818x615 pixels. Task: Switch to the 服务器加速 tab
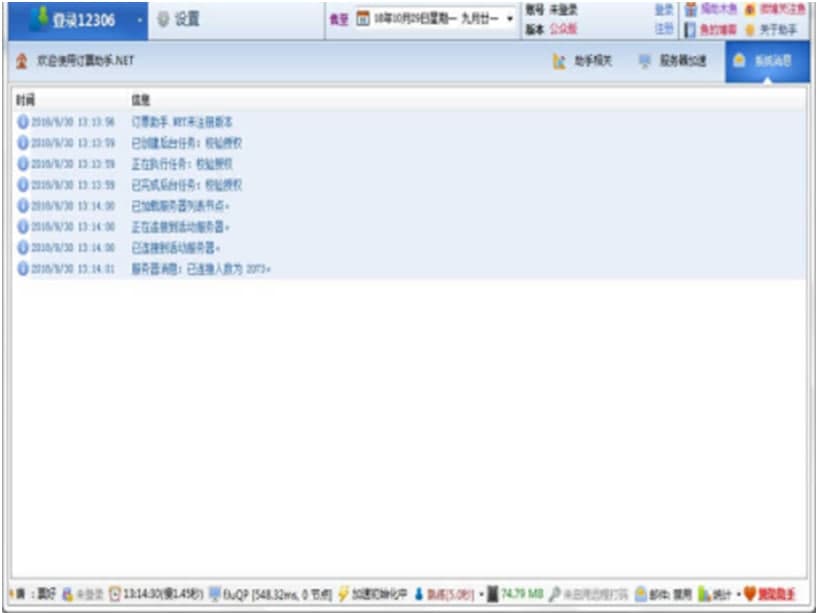click(x=673, y=61)
